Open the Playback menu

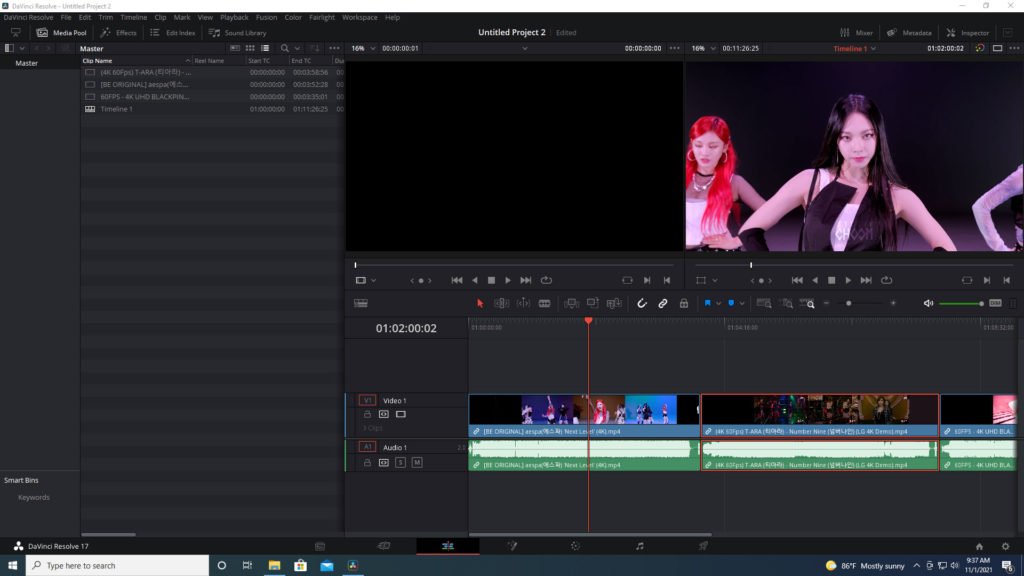(x=234, y=17)
